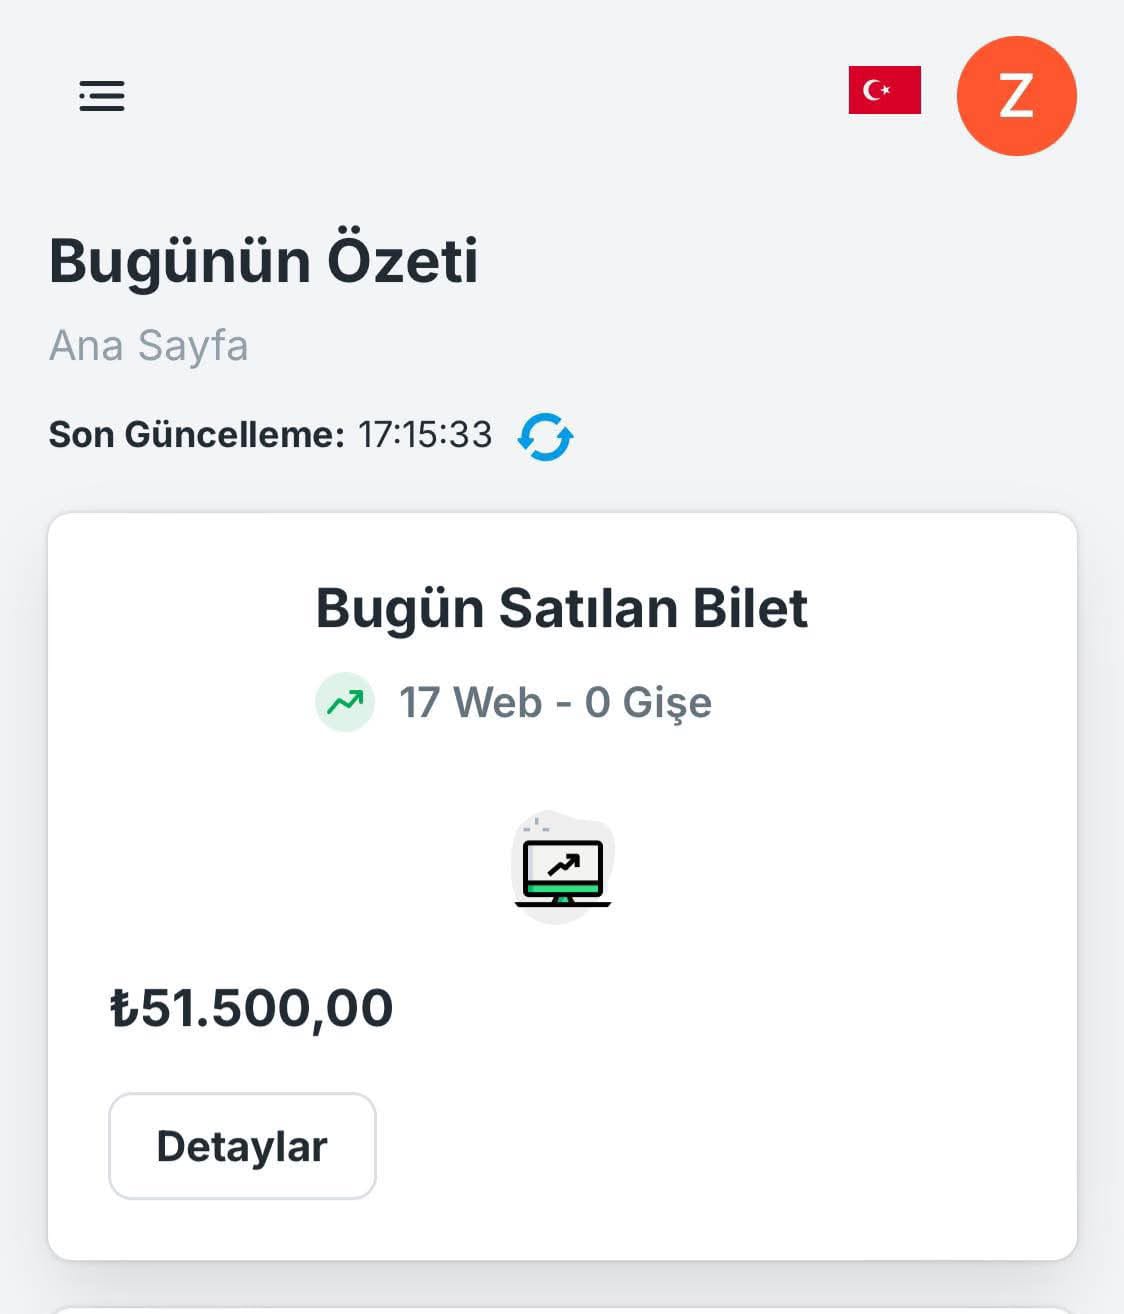The image size is (1124, 1314).
Task: Click the Son Güncelleme label
Action: 197,435
